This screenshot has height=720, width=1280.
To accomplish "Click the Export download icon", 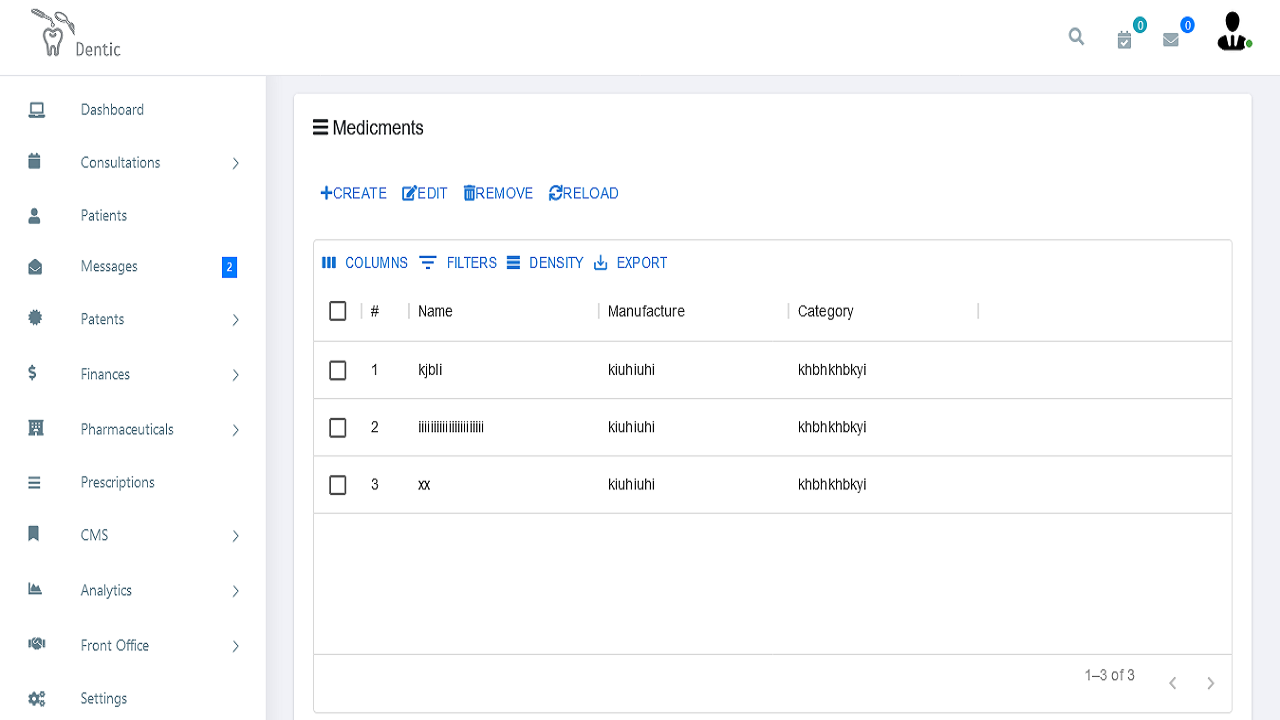I will coord(601,263).
